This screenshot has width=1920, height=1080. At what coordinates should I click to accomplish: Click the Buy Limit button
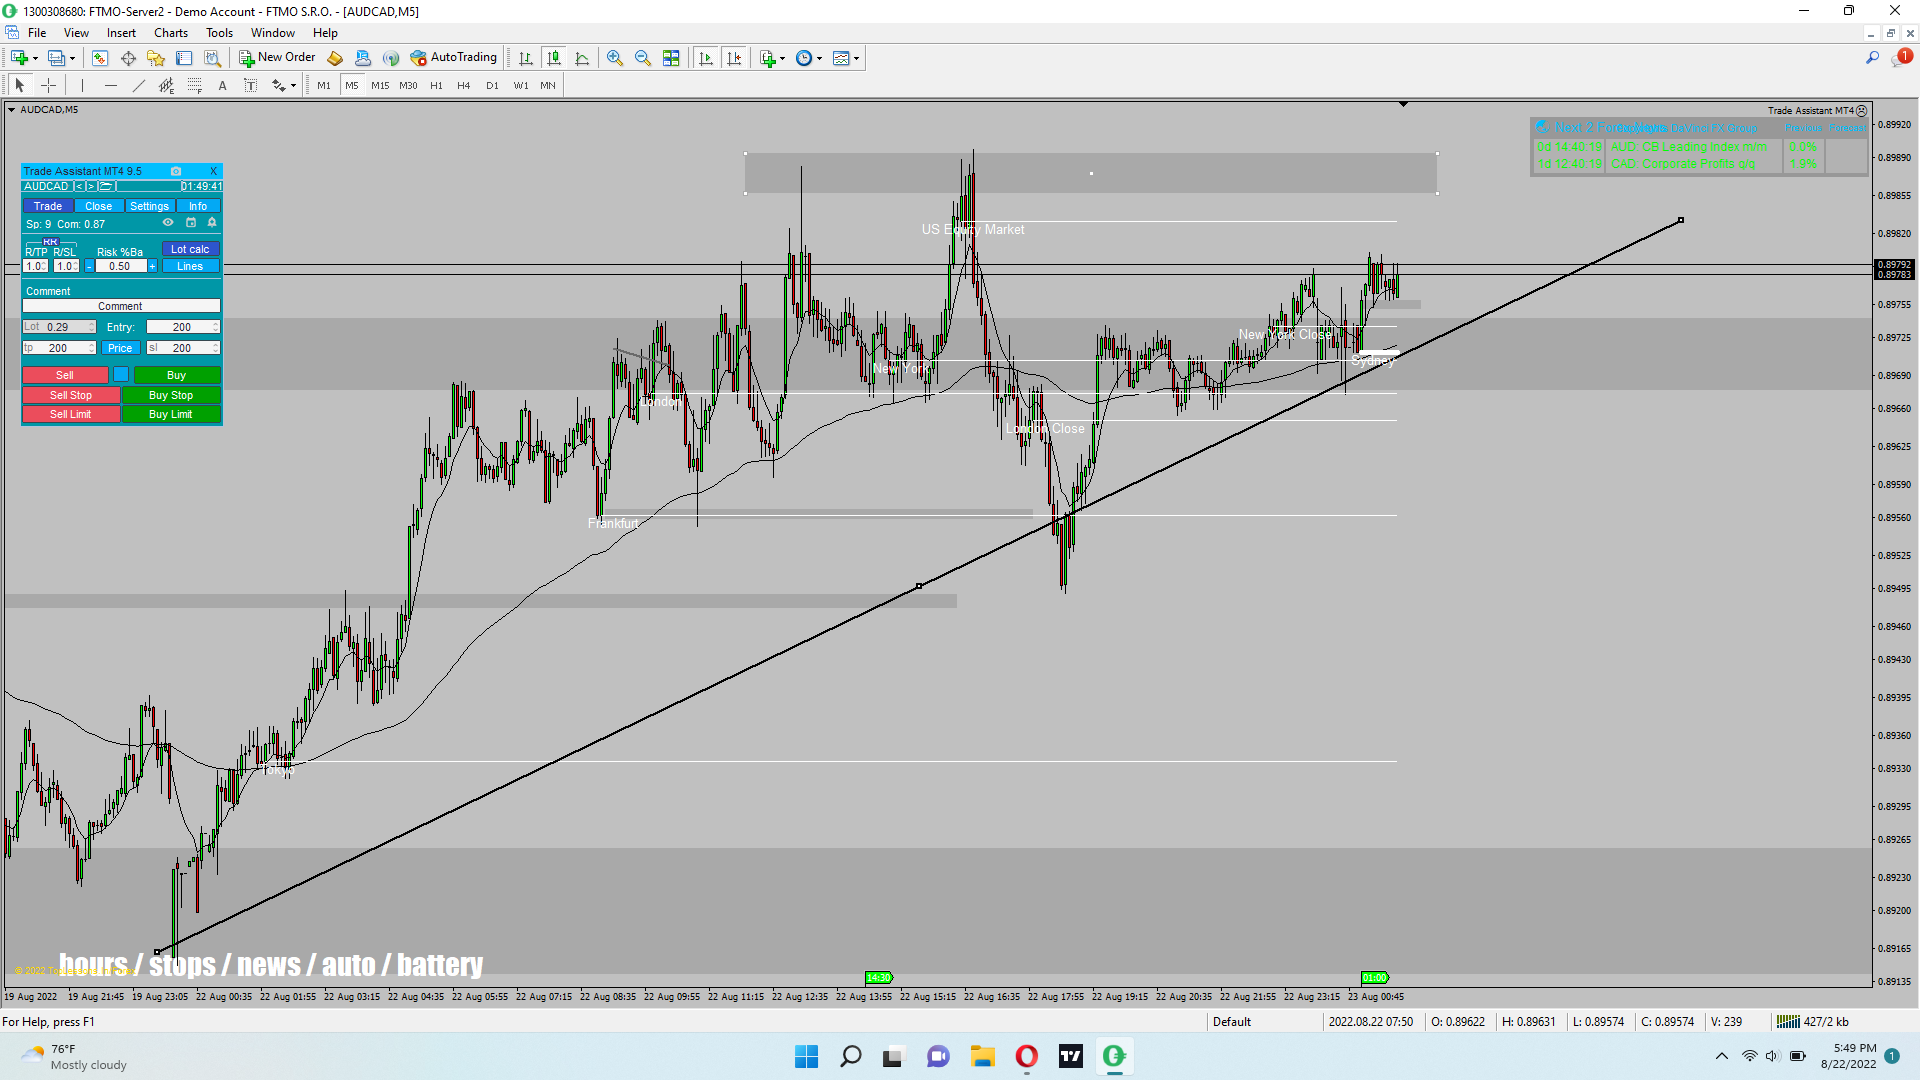pos(171,414)
